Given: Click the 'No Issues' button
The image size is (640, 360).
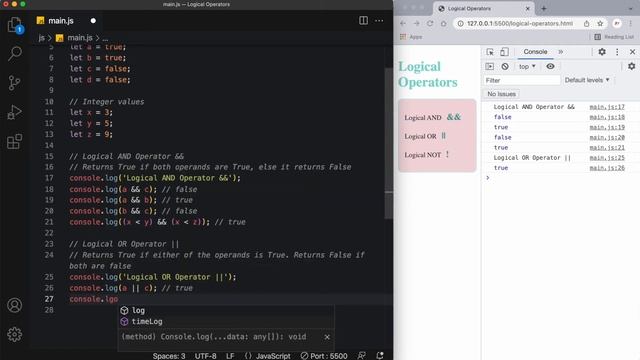Looking at the screenshot, I should [x=501, y=94].
